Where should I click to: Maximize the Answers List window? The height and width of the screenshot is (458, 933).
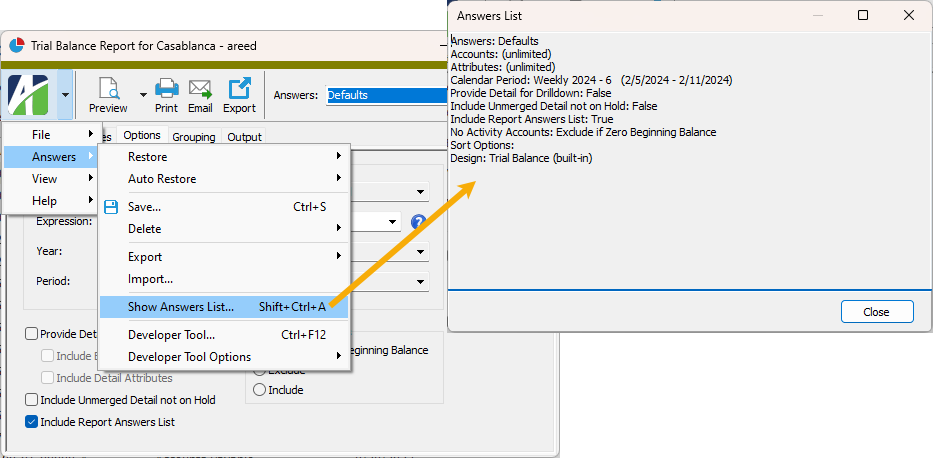[x=863, y=15]
